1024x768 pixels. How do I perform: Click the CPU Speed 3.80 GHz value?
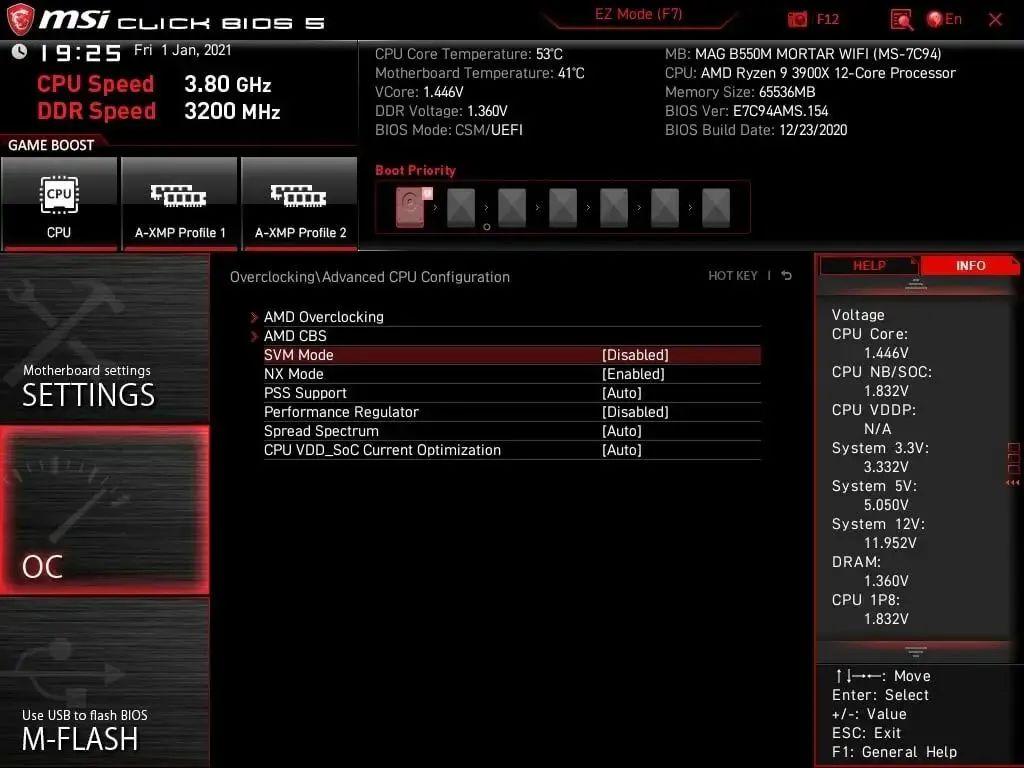227,84
